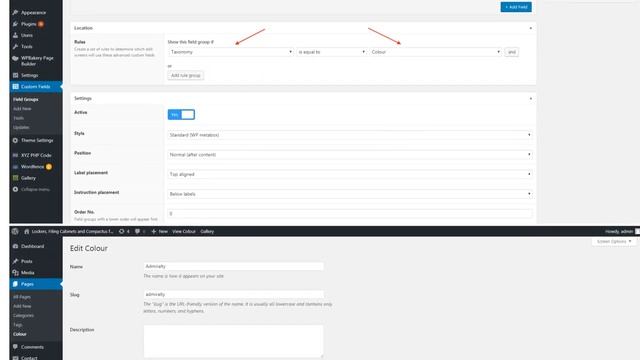Open the Taxonomy rule dropdown
Image resolution: width=640 pixels, height=360 pixels.
231,52
